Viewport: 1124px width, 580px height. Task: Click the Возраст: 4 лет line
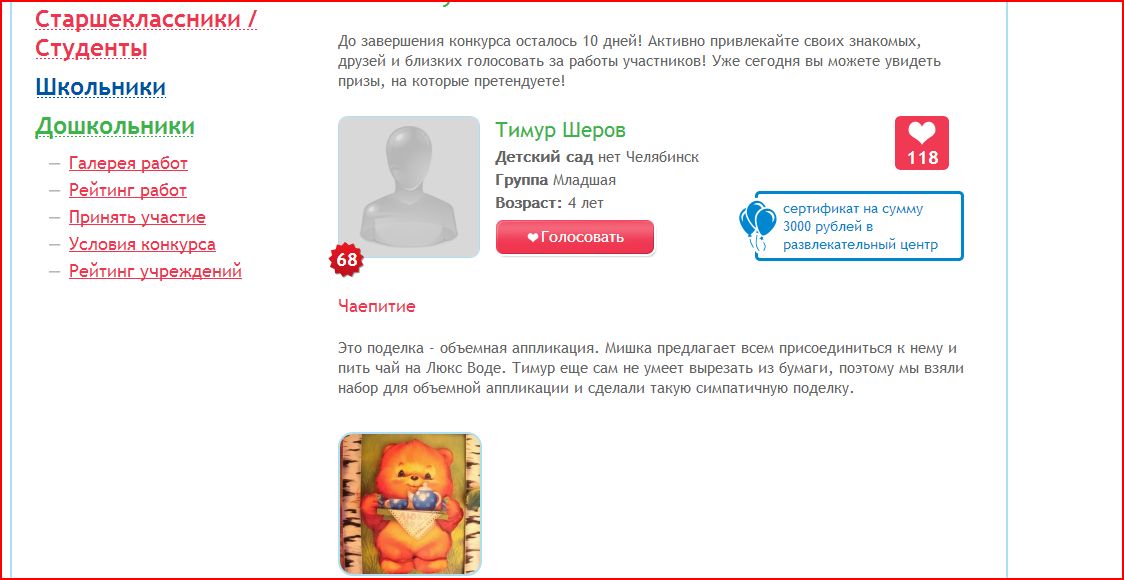click(550, 203)
